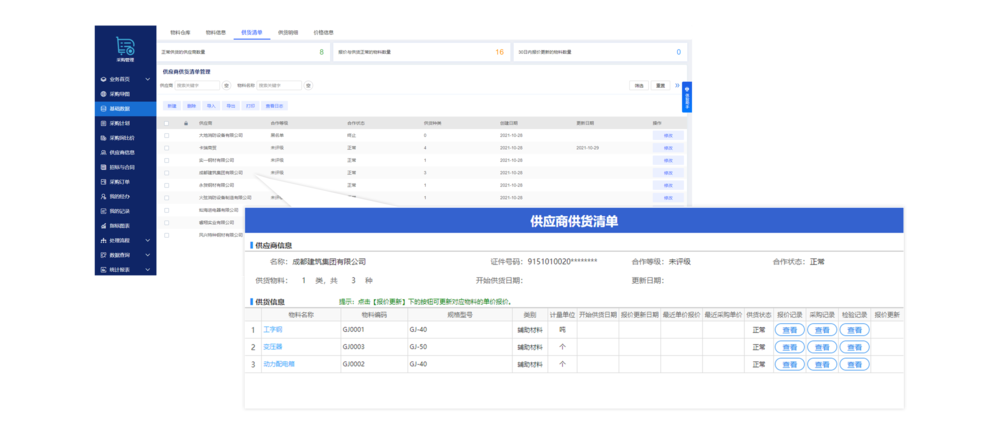Check the box for 大地消防设备有限公司 row
The height and width of the screenshot is (439, 1000).
[x=167, y=135]
